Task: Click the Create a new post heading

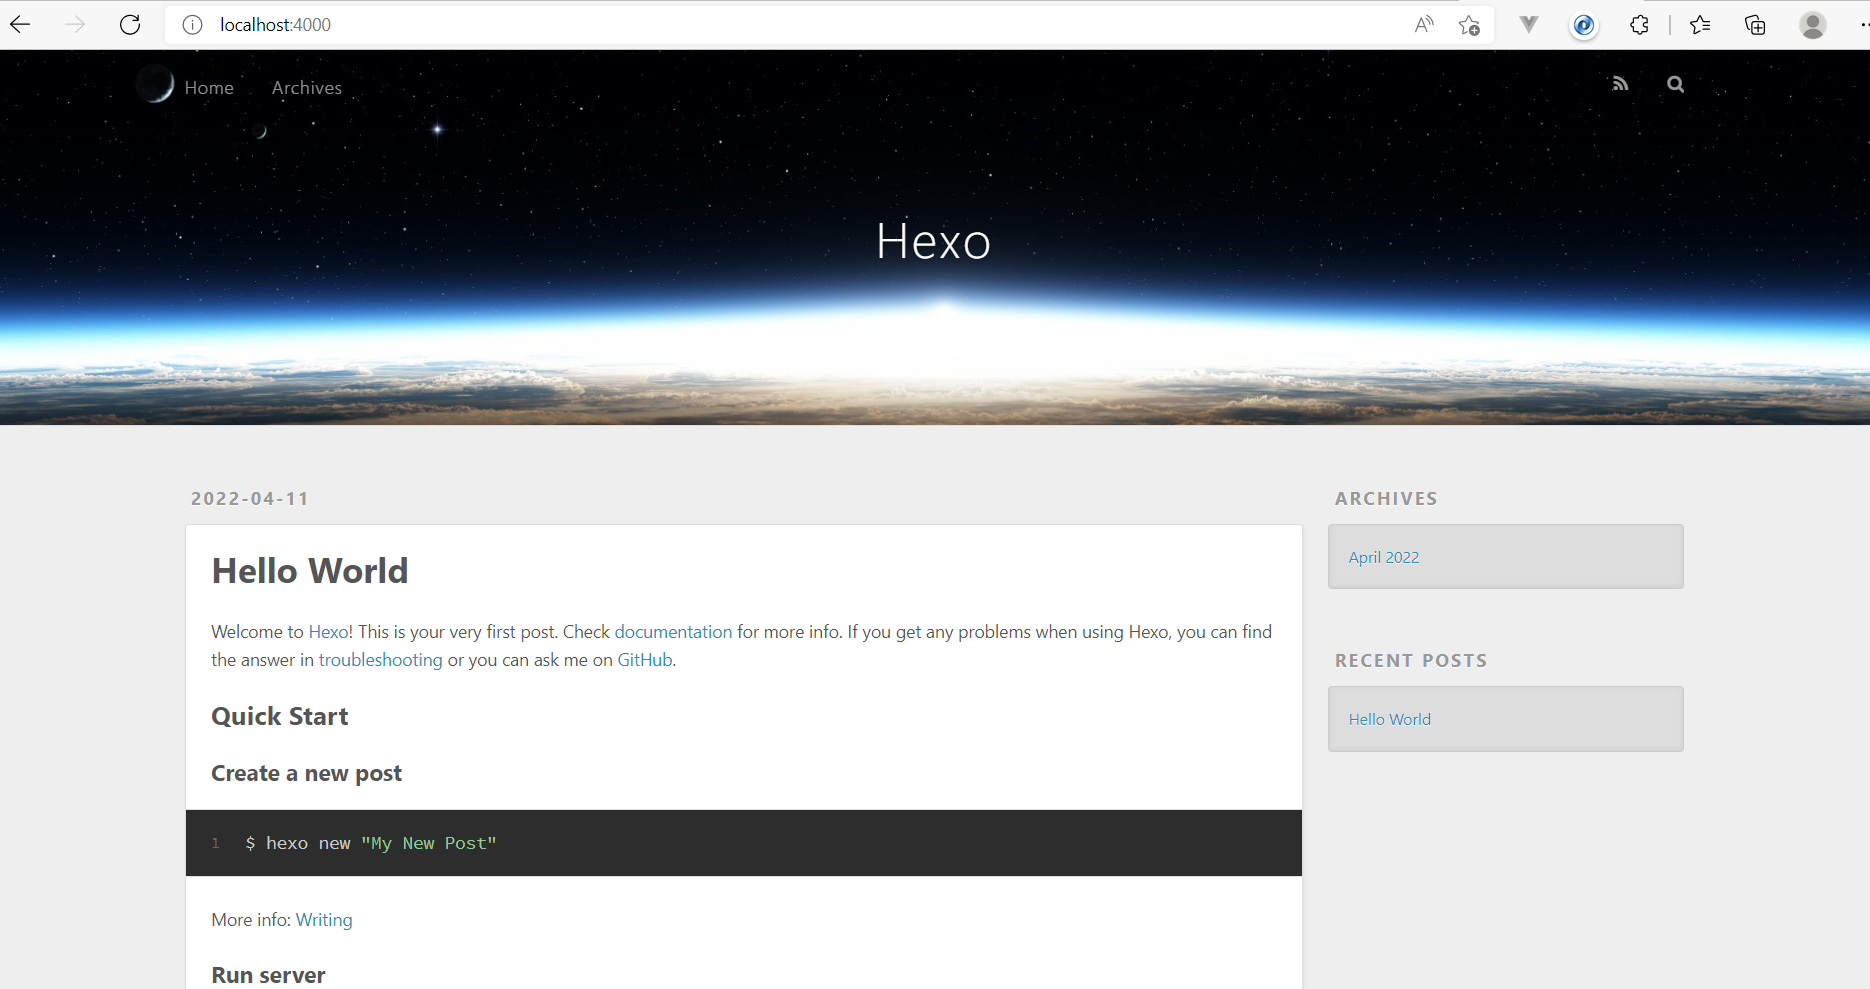Action: 306,773
